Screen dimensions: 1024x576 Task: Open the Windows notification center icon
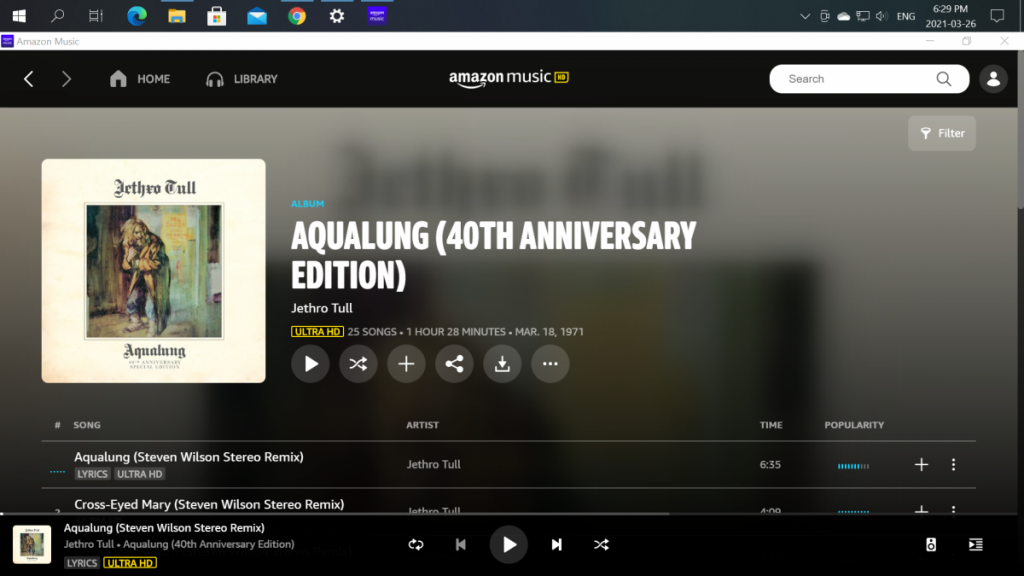point(997,16)
